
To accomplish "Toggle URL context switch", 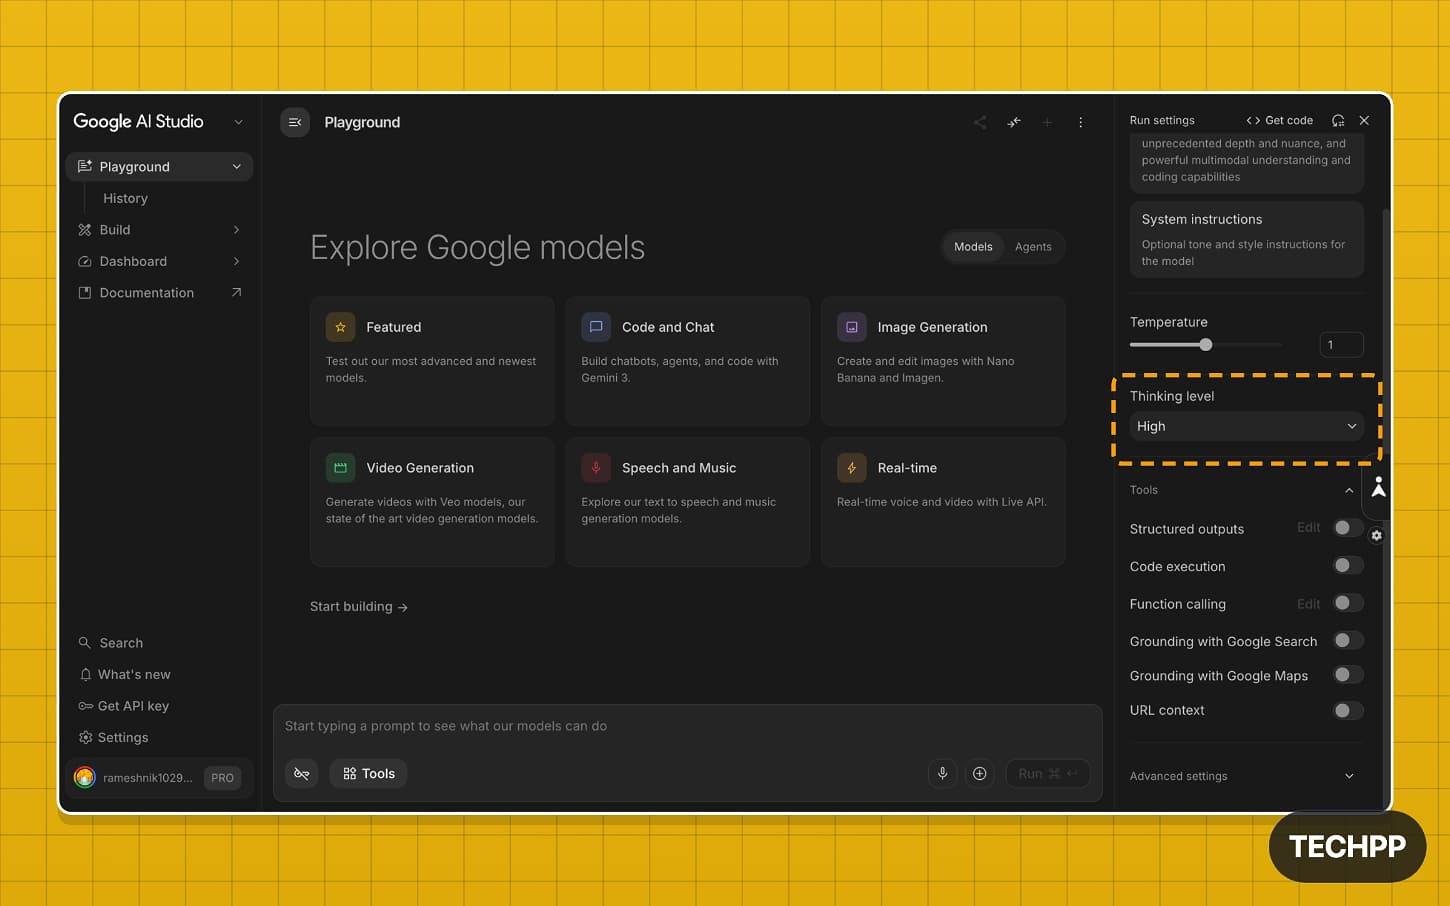I will pos(1348,711).
